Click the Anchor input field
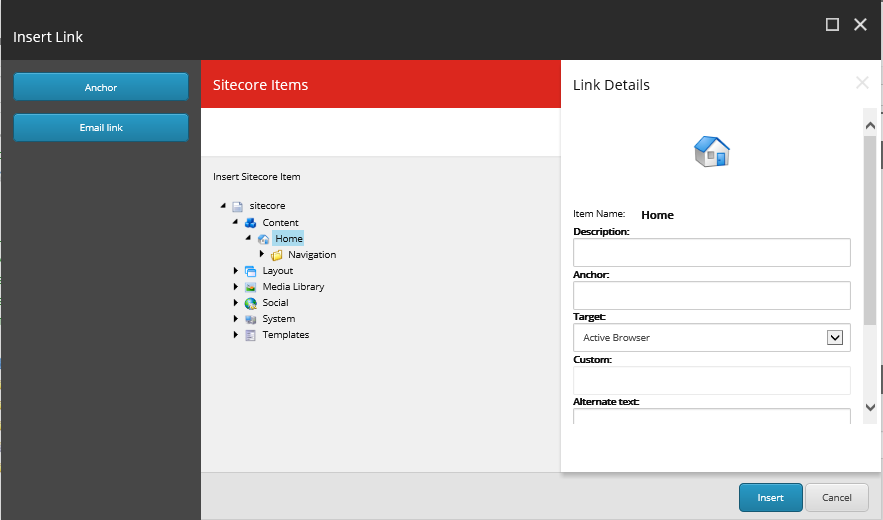The height and width of the screenshot is (520, 883). click(712, 295)
